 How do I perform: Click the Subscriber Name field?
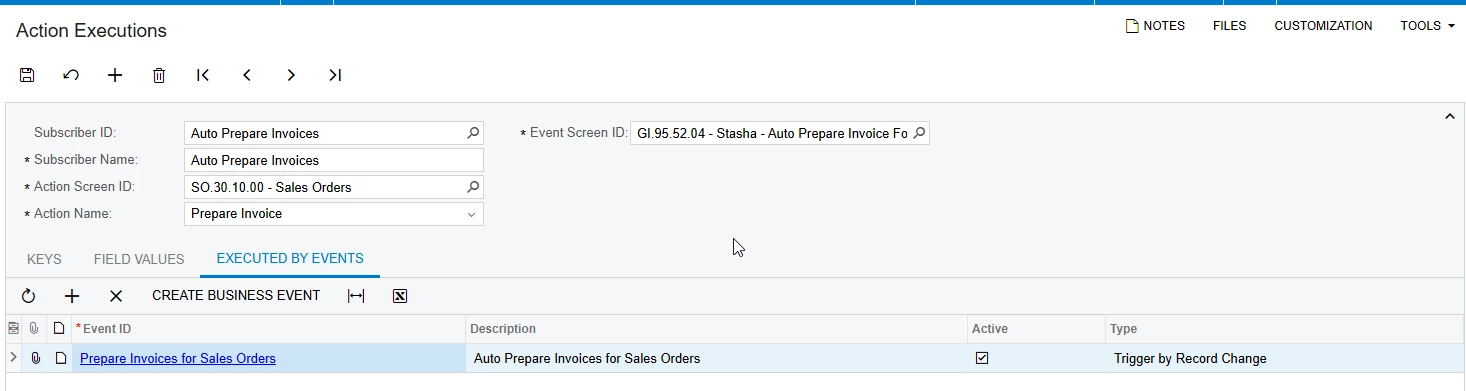tap(335, 160)
